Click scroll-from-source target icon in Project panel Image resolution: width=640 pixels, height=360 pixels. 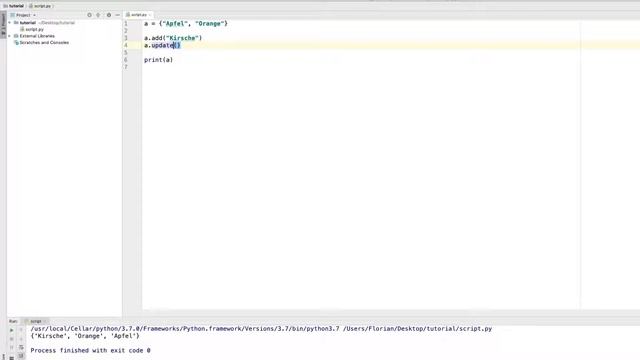click(89, 15)
